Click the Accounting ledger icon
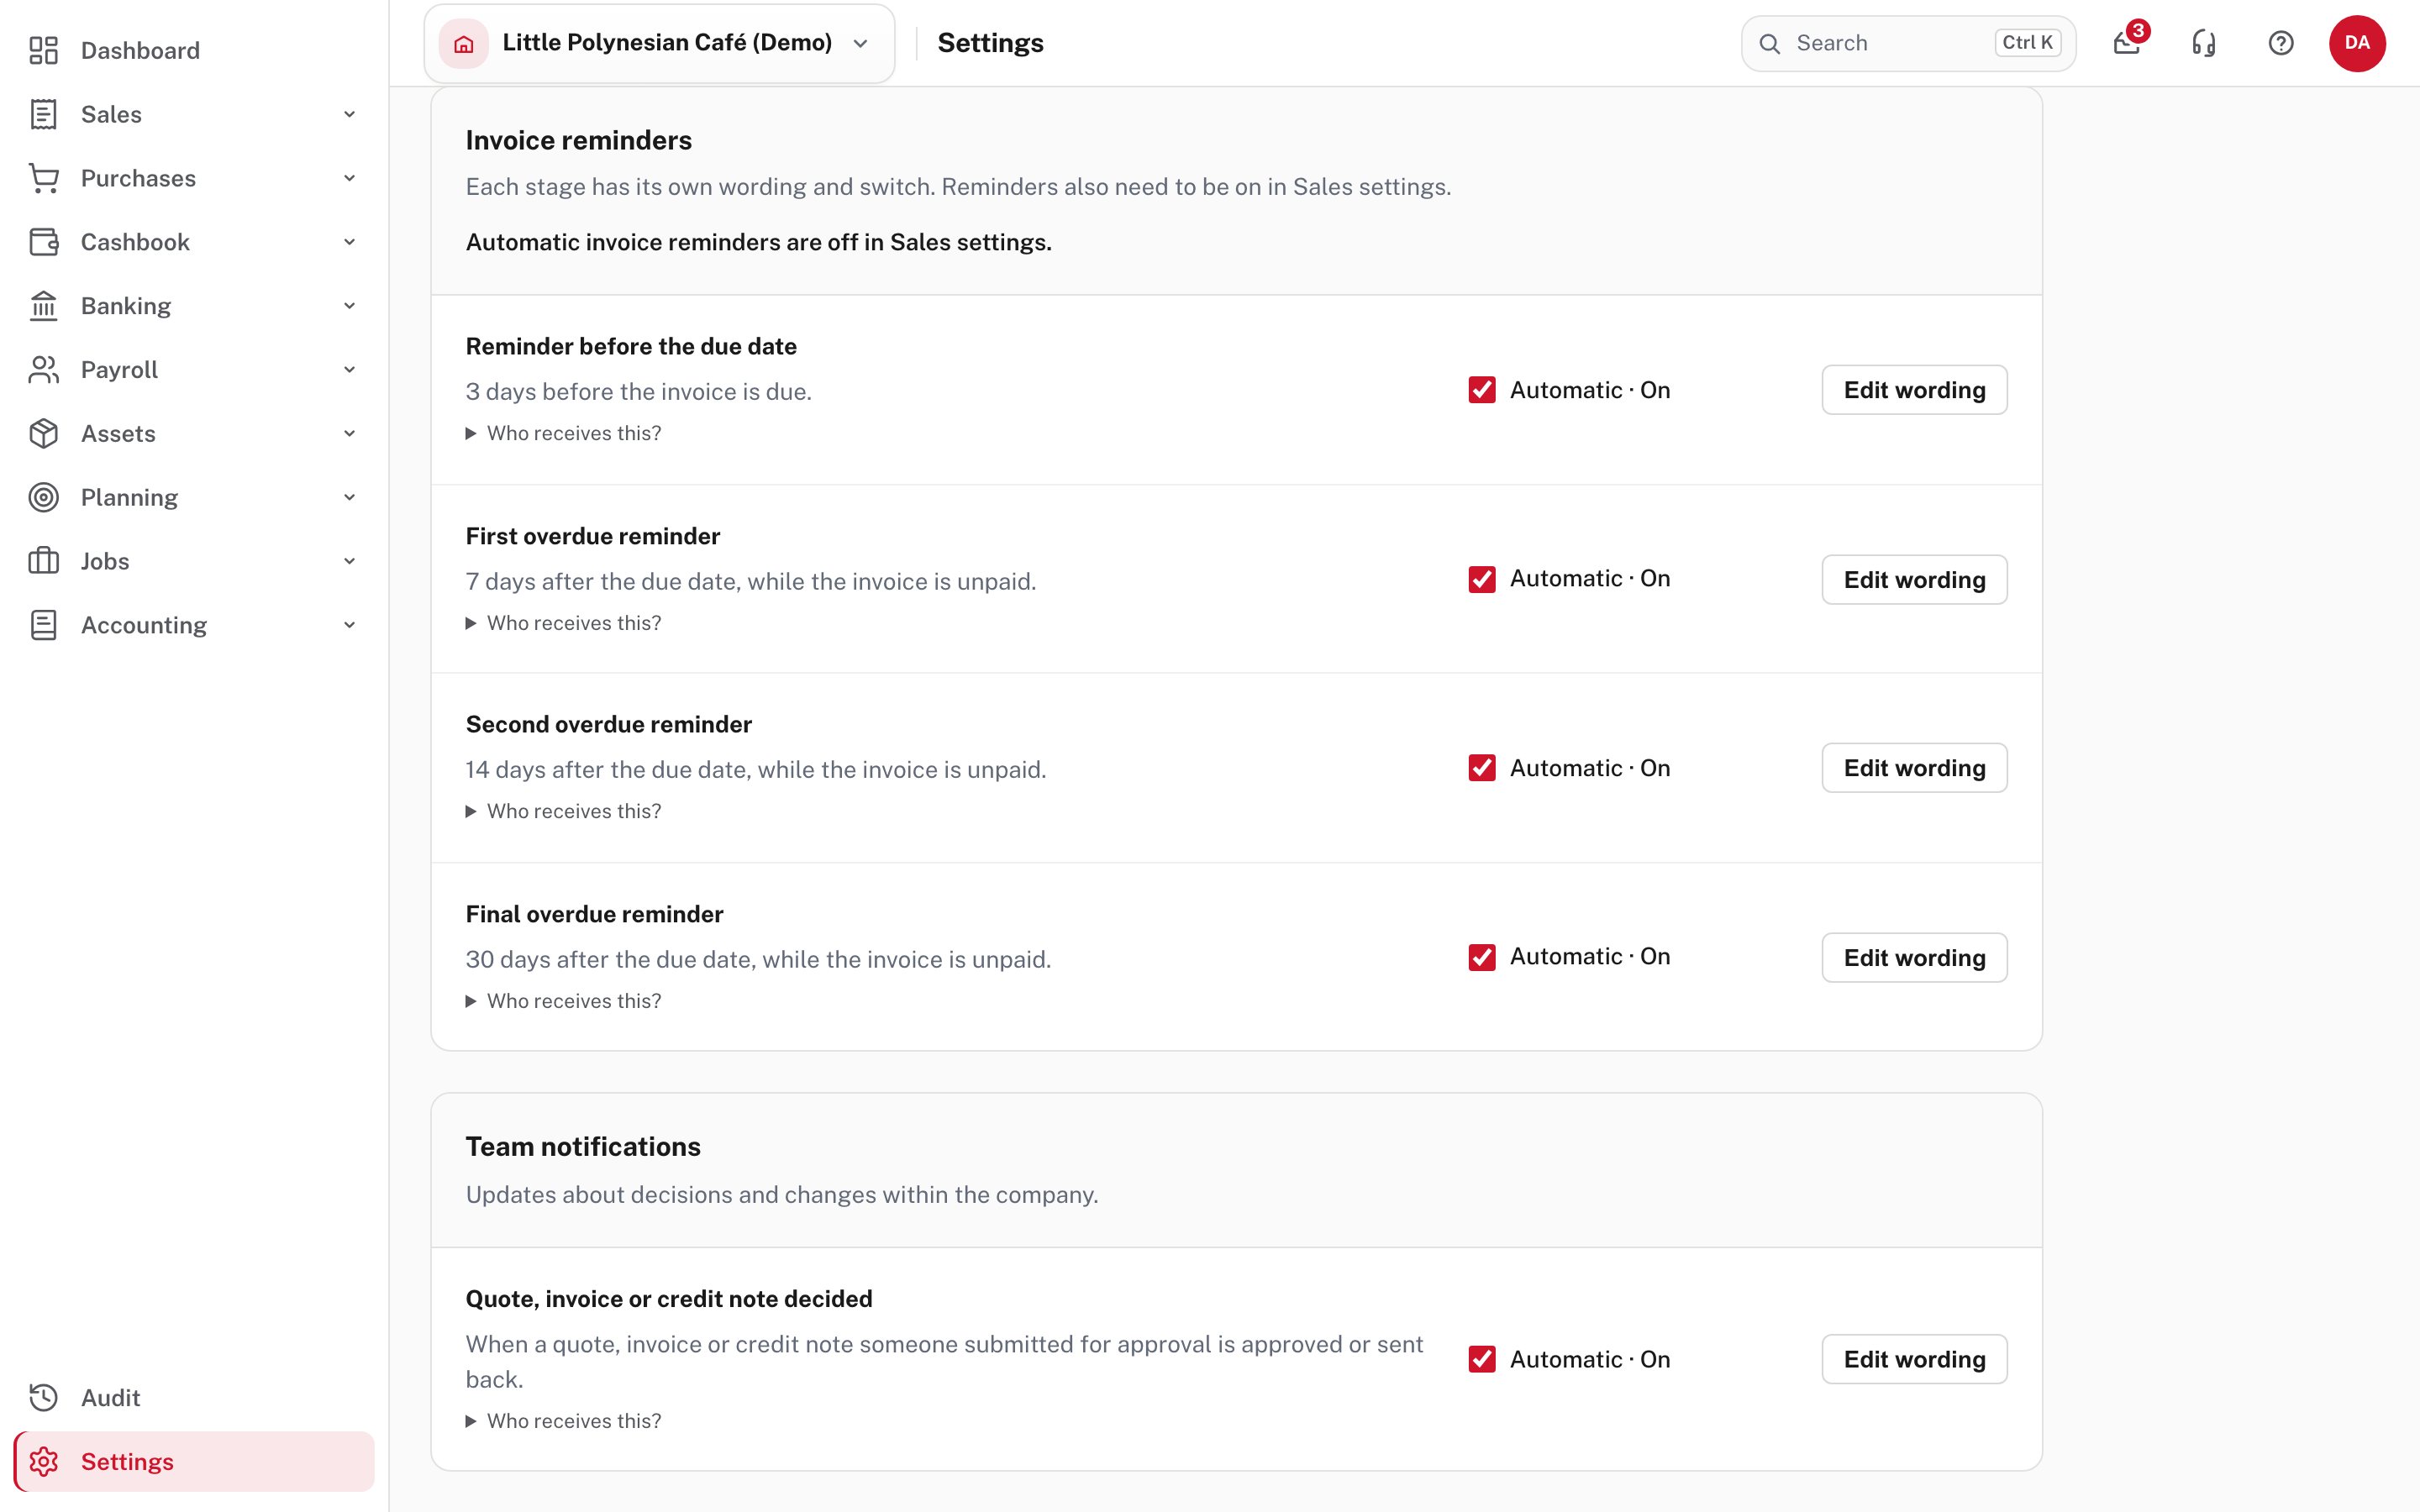2420x1512 pixels. 43,625
